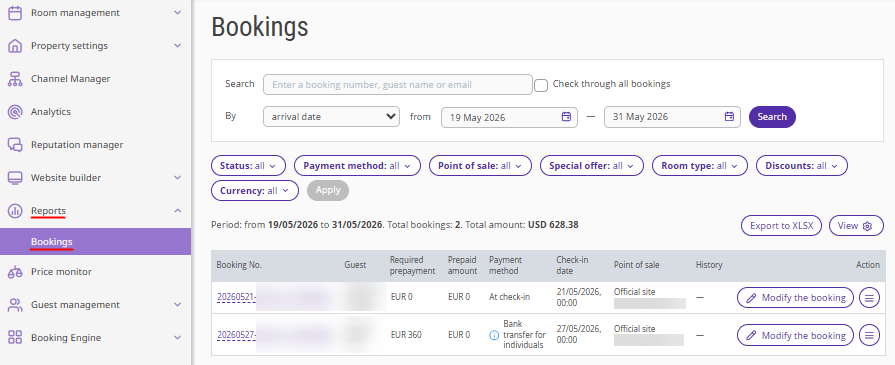Click the Search button

click(x=772, y=117)
